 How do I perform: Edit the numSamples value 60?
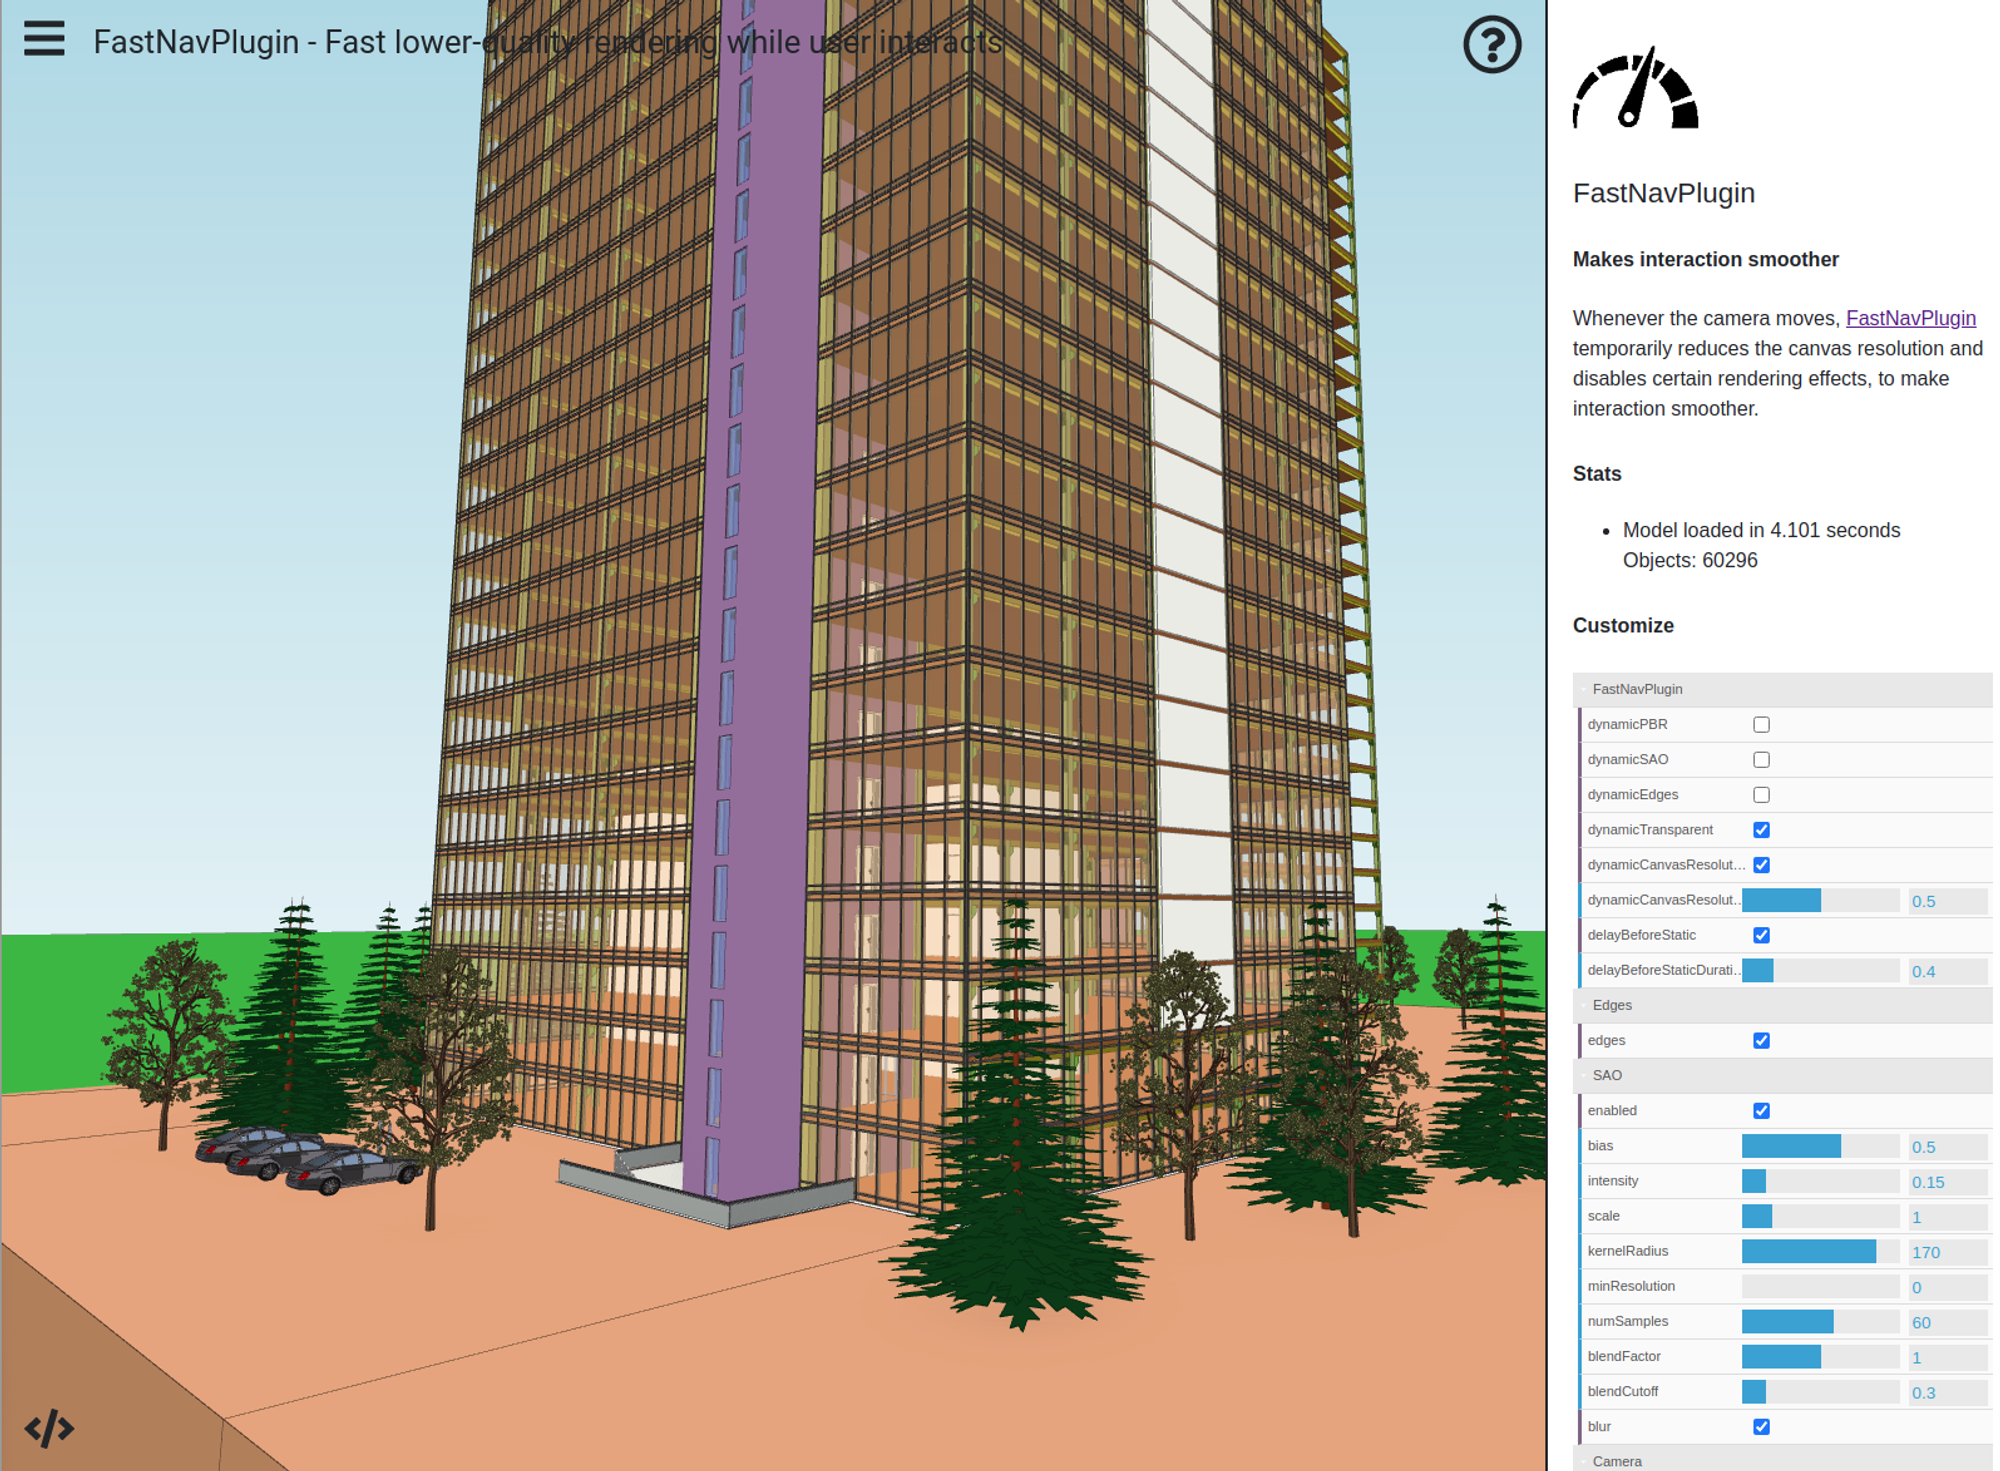click(x=1947, y=1322)
